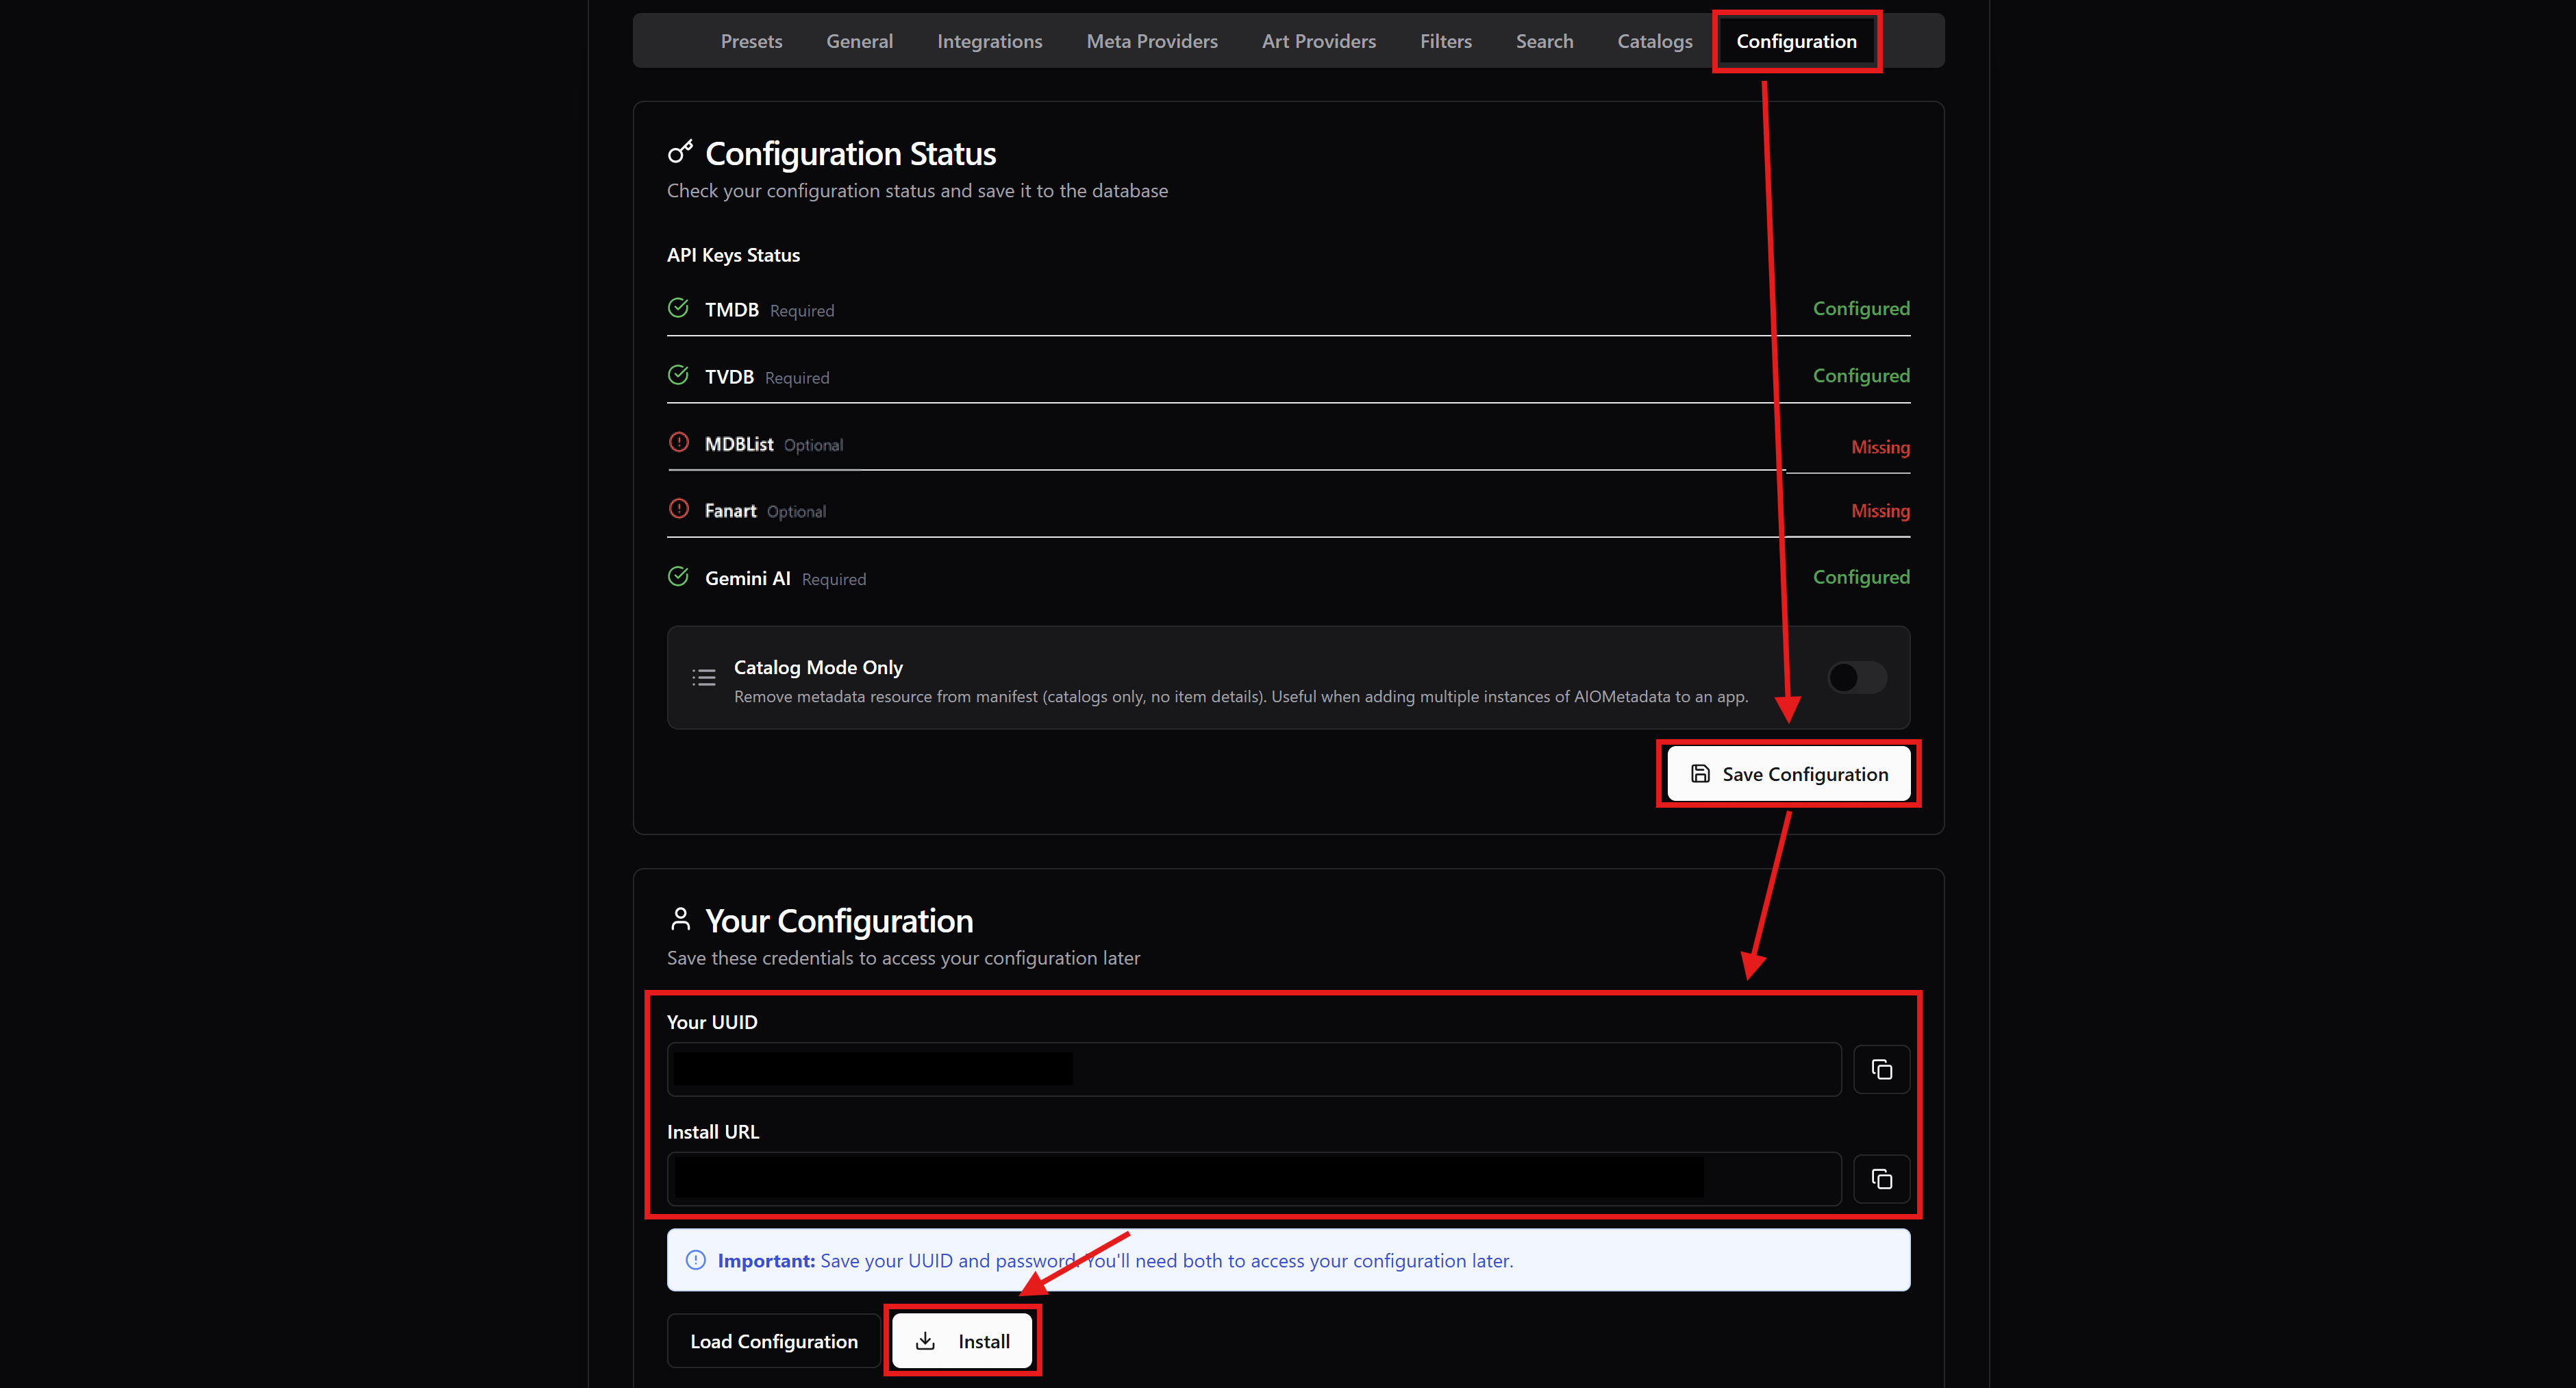Click the user icon beside Your Configuration
The height and width of the screenshot is (1388, 2576).
pyautogui.click(x=681, y=918)
